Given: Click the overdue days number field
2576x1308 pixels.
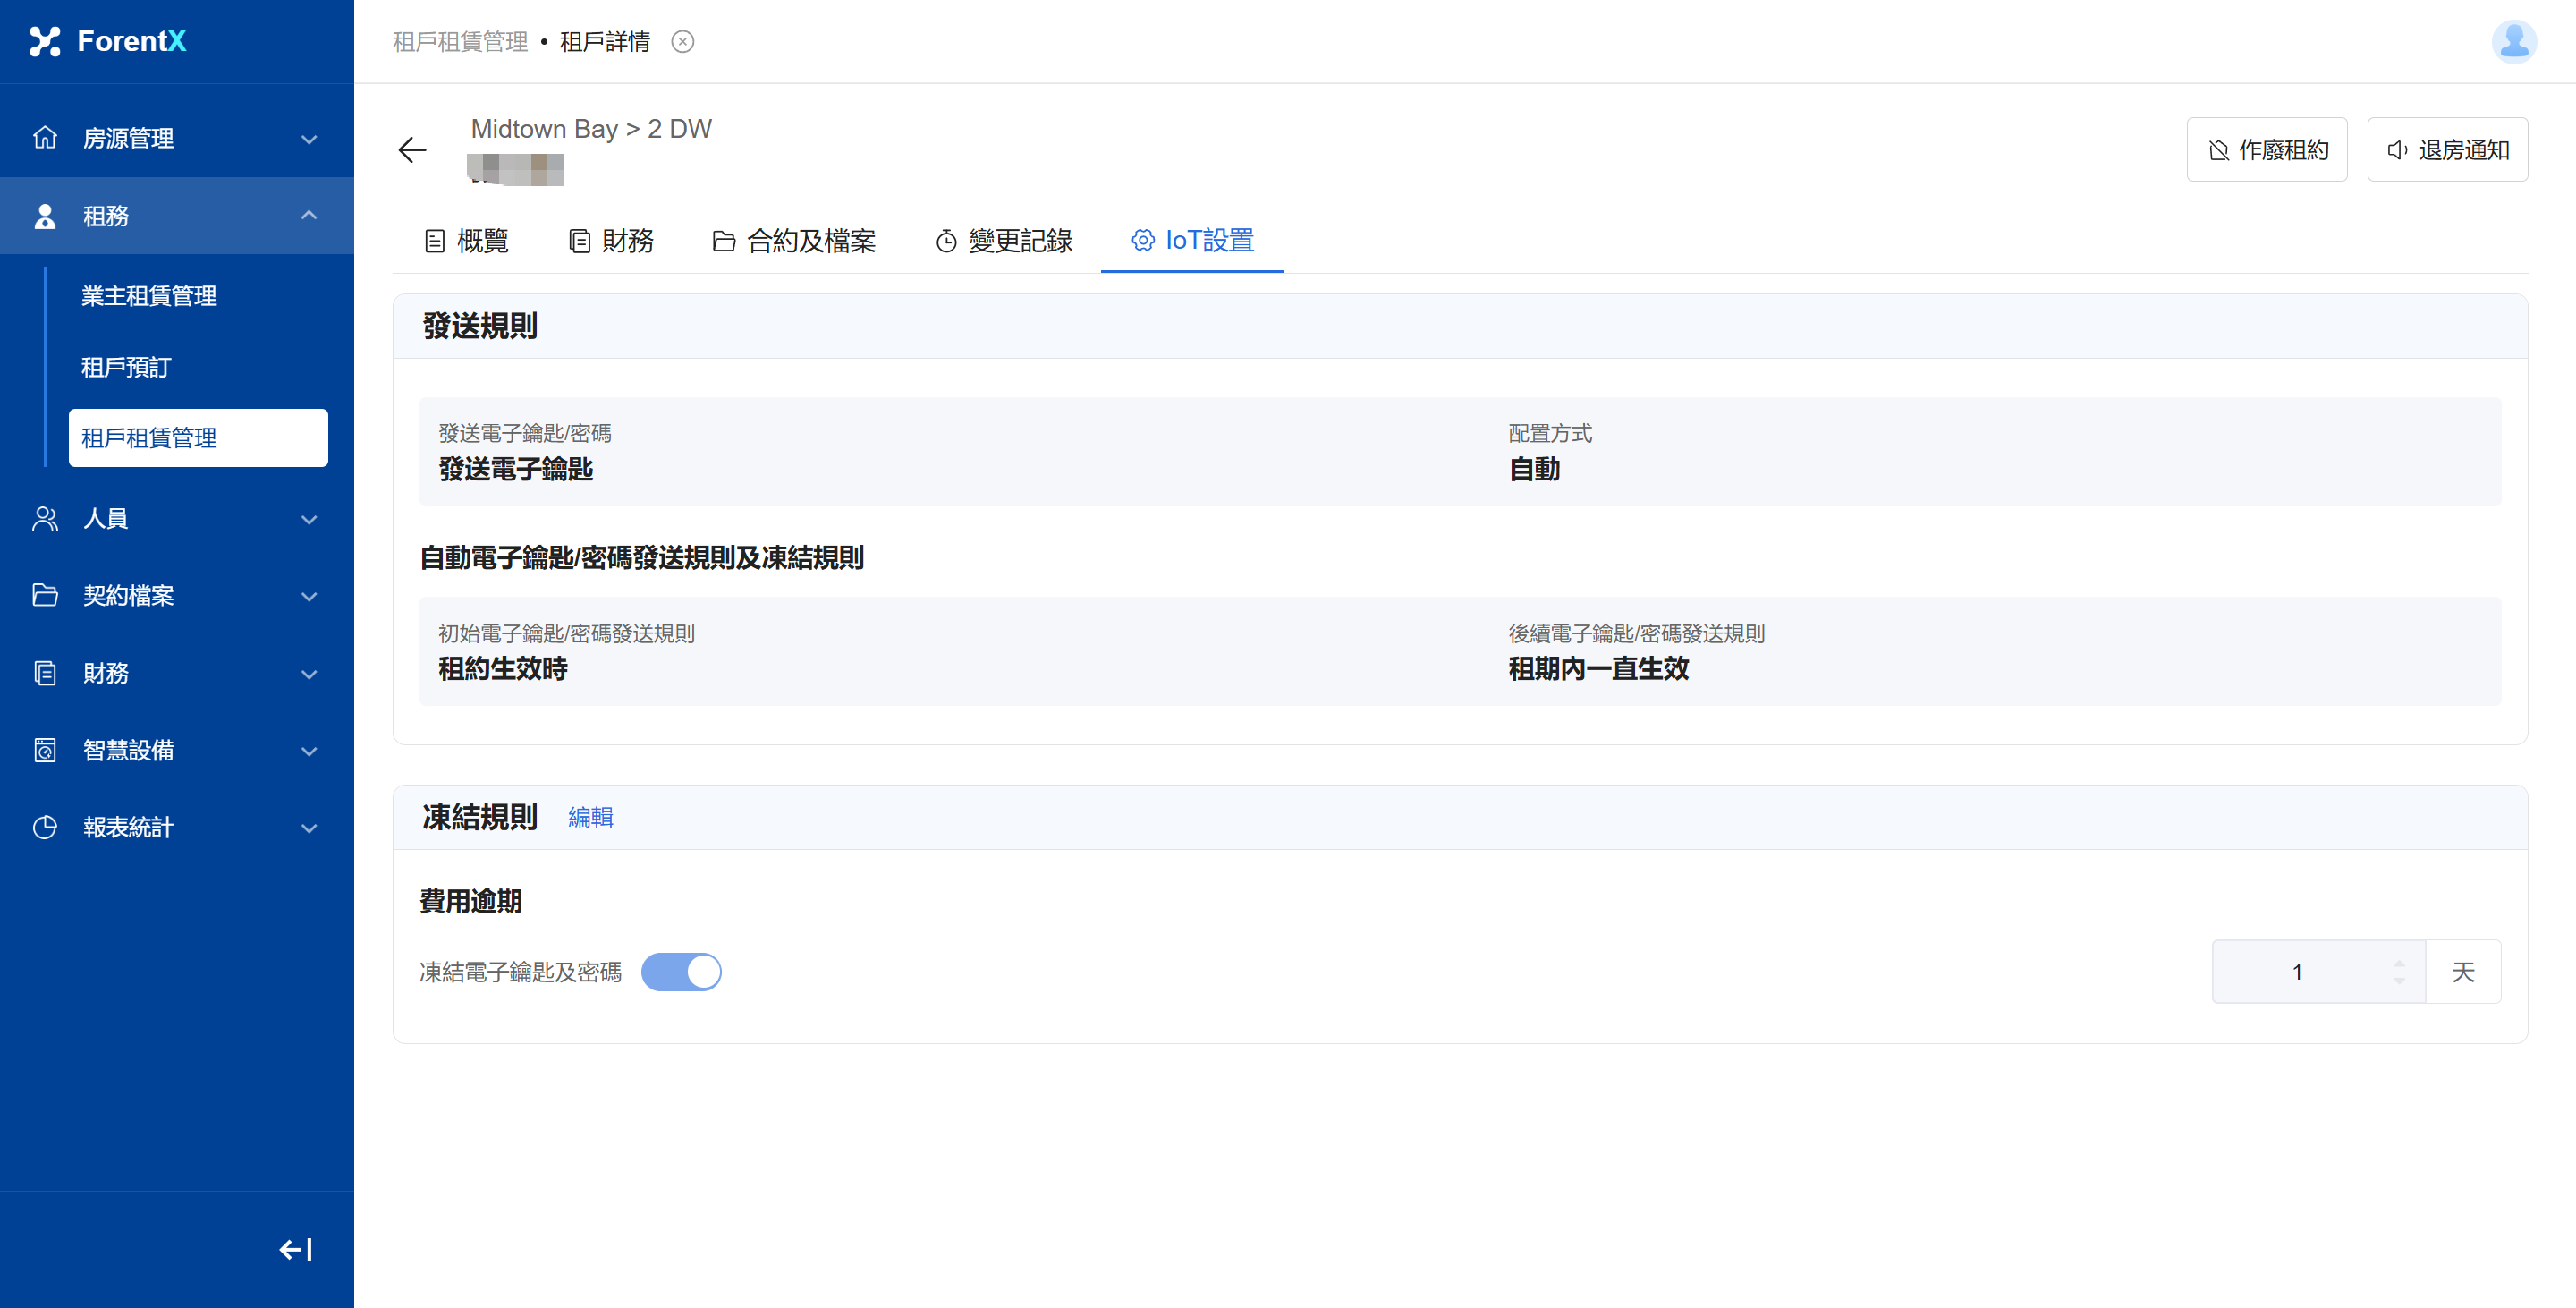Looking at the screenshot, I should tap(2298, 972).
